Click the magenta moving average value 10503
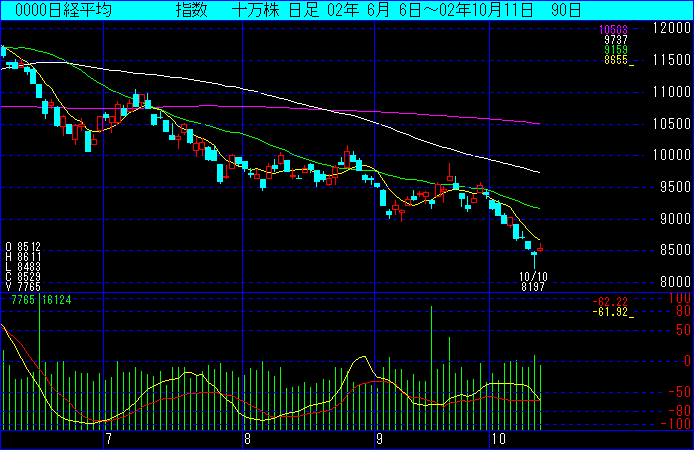 (613, 30)
